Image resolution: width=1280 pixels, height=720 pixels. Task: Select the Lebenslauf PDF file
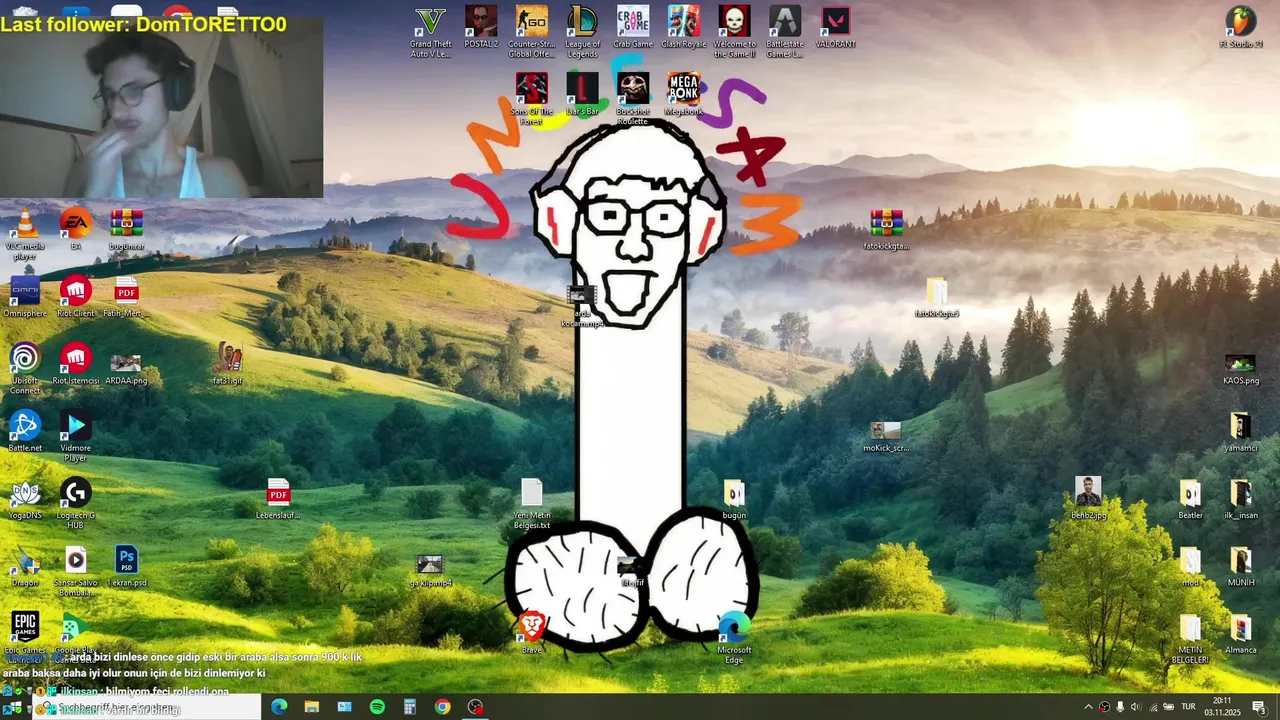pos(278,499)
